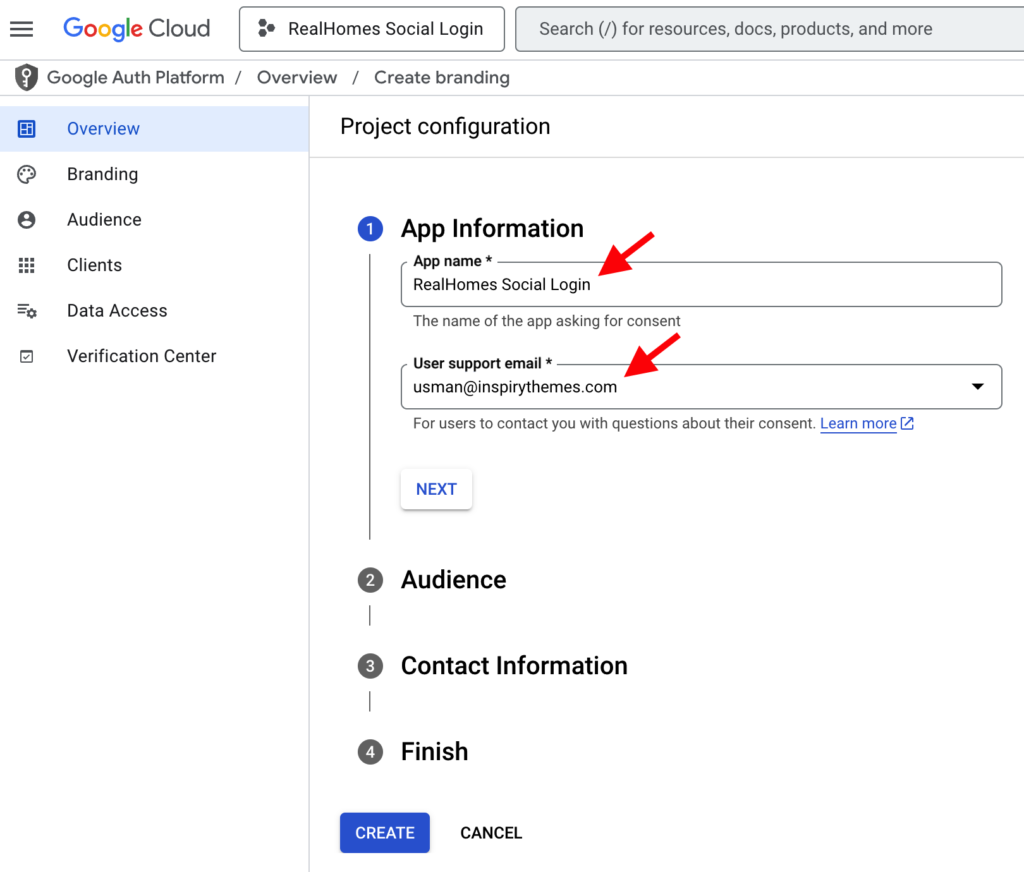The image size is (1024, 872).
Task: Open Verification Center in the sidebar
Action: point(154,356)
